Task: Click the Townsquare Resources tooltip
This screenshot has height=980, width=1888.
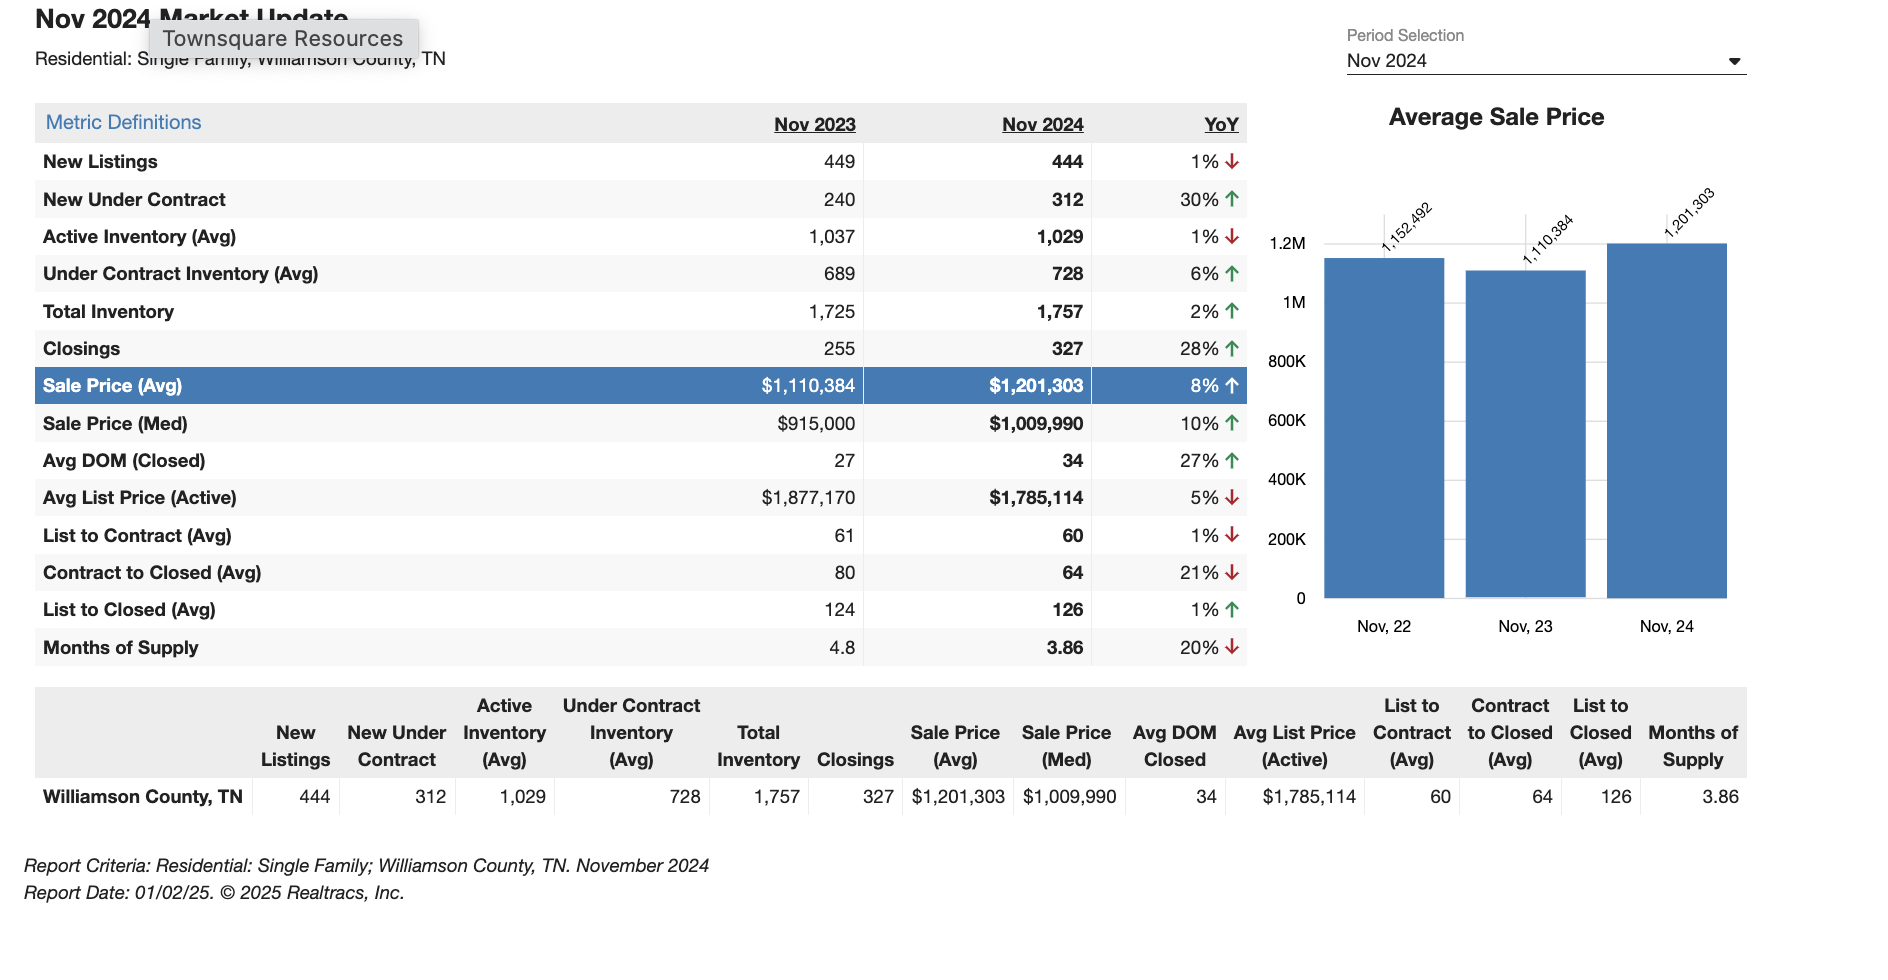Action: click(283, 39)
